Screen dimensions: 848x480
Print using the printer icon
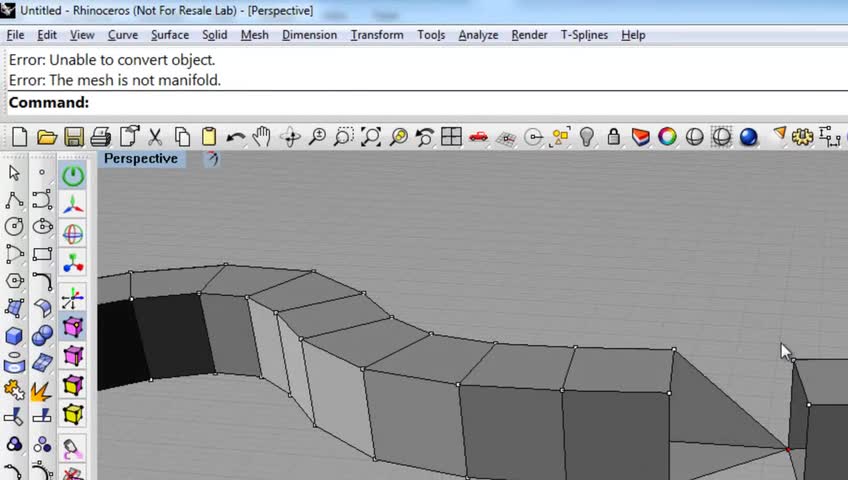tap(101, 137)
